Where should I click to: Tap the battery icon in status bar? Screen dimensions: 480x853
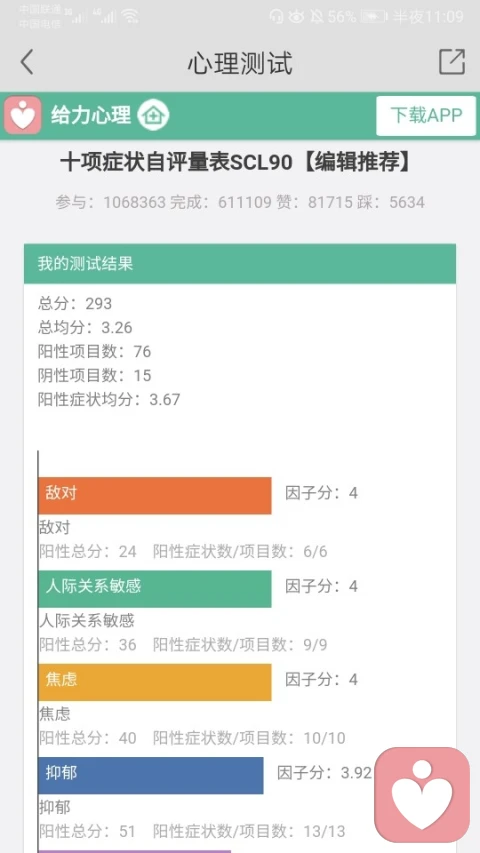374,17
